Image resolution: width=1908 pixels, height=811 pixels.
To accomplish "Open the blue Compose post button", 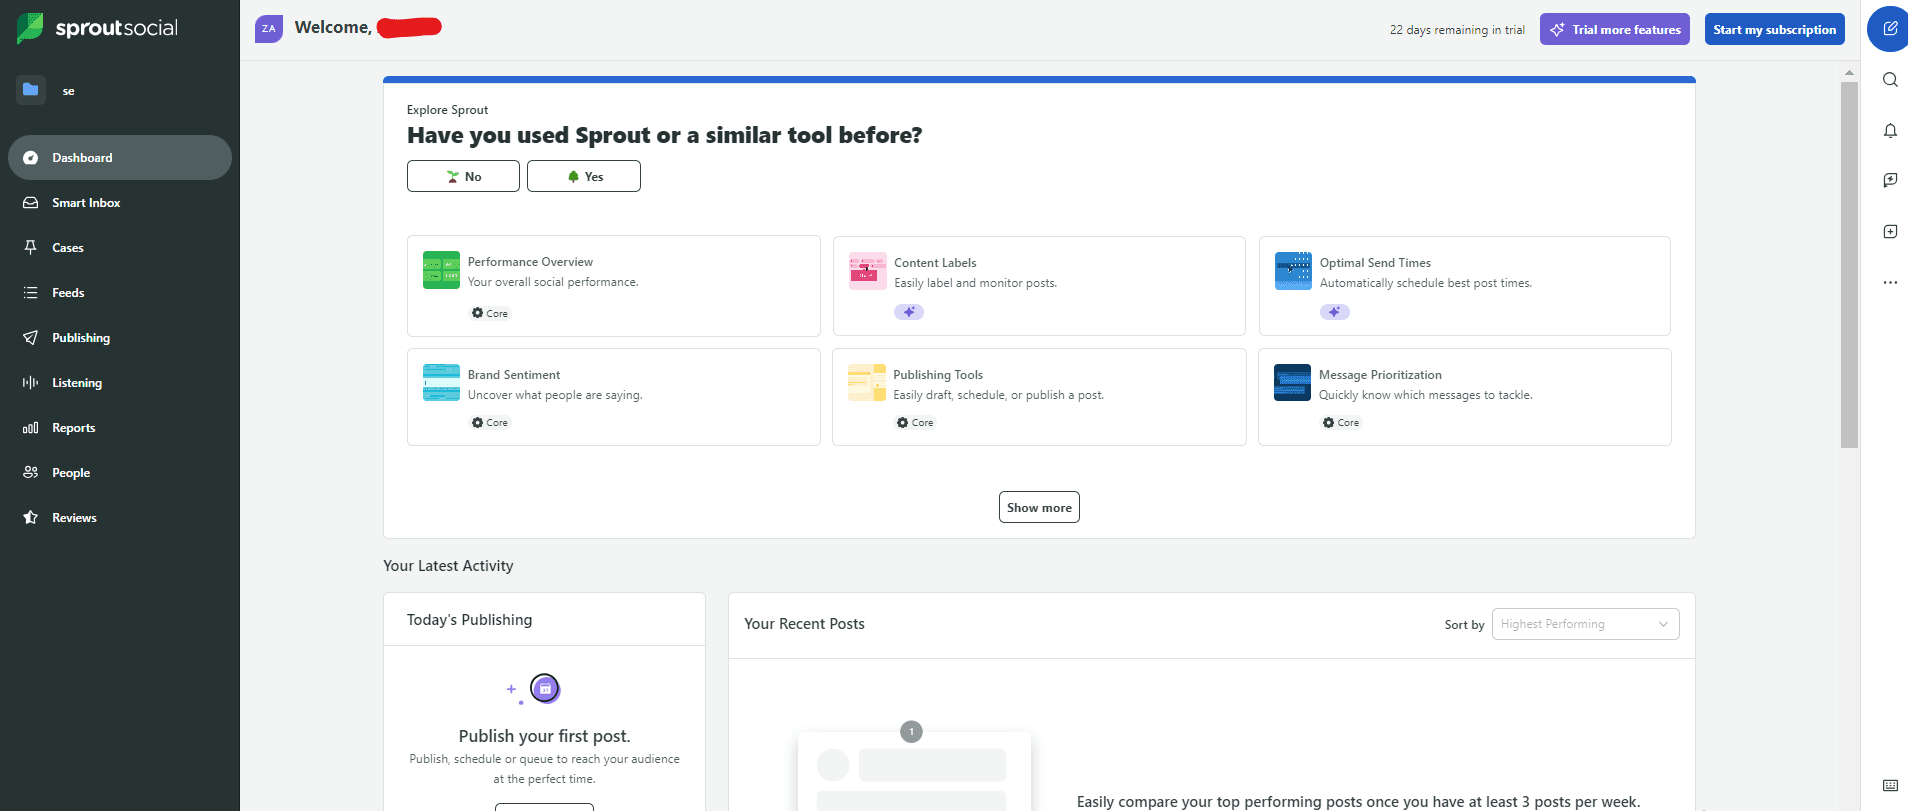I will (x=1888, y=29).
